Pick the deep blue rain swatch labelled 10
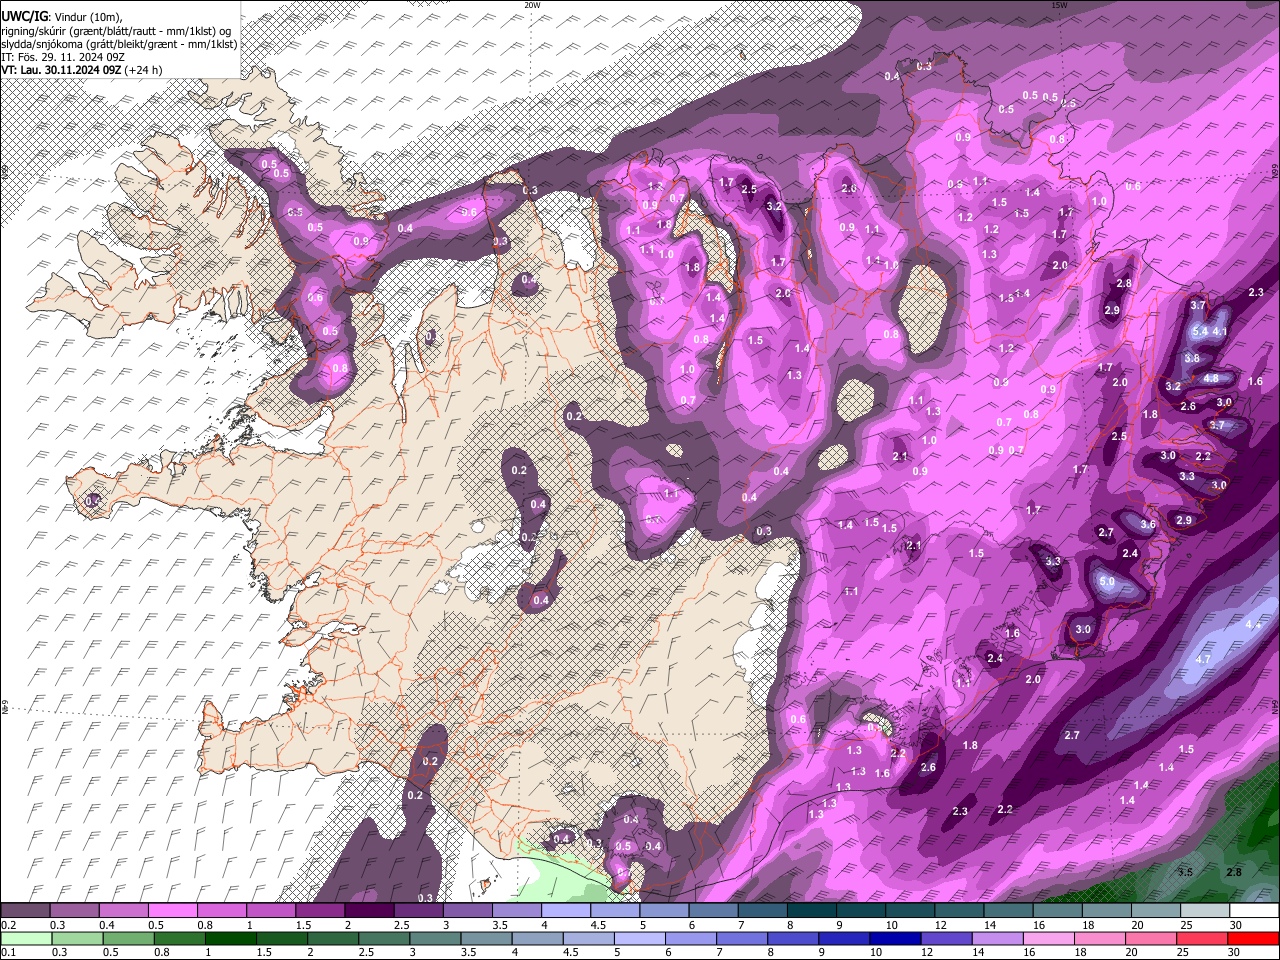The image size is (1280, 960). [893, 938]
